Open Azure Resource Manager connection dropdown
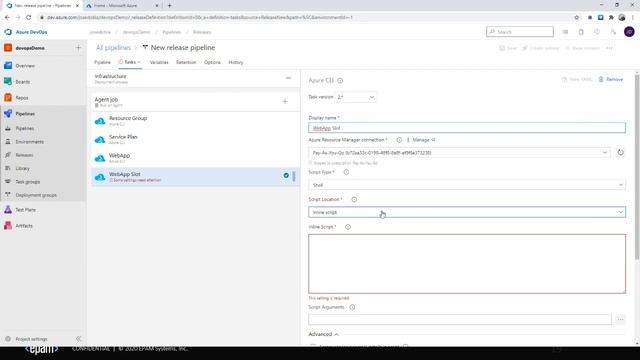The height and width of the screenshot is (360, 640). pyautogui.click(x=460, y=153)
